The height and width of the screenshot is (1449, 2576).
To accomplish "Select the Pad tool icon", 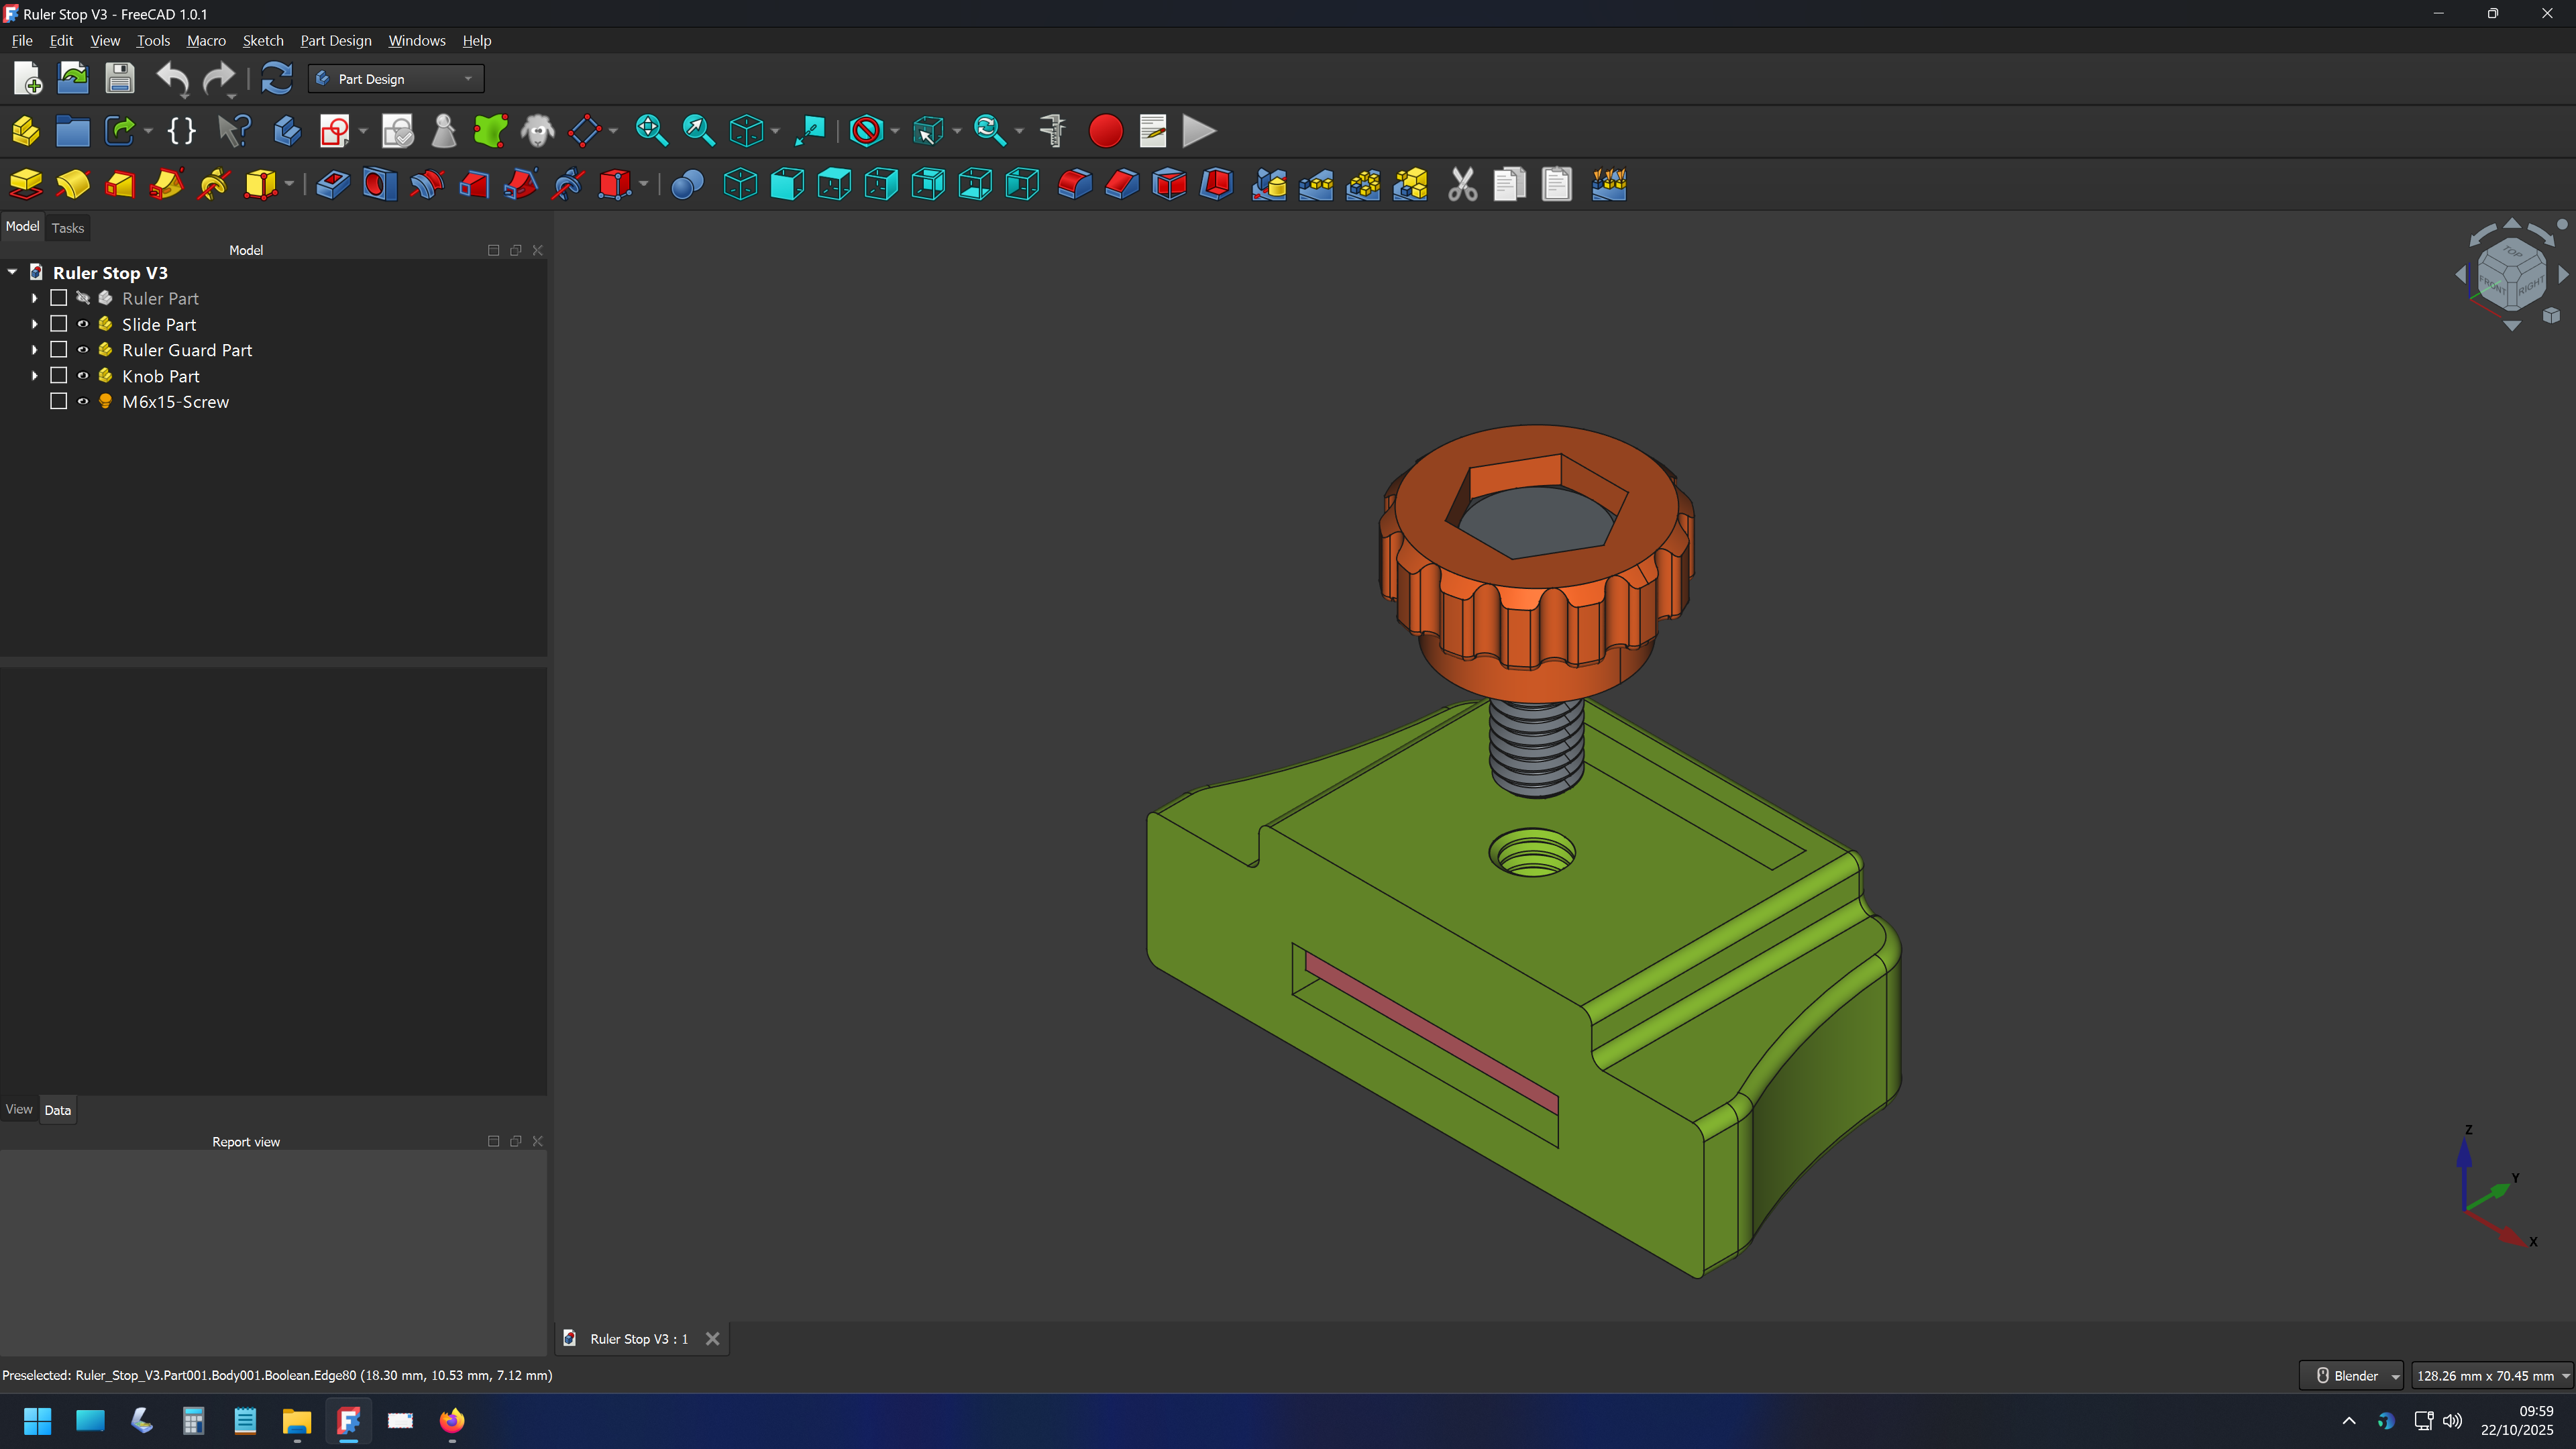I will (26, 184).
